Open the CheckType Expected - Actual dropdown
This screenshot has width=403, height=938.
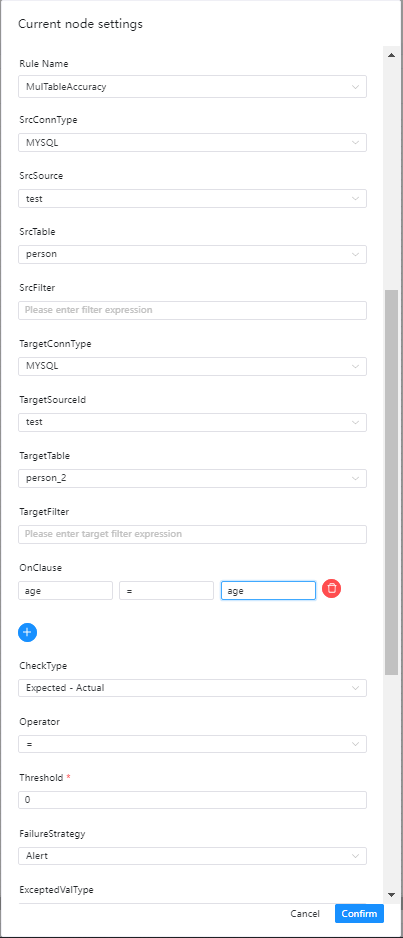point(192,688)
